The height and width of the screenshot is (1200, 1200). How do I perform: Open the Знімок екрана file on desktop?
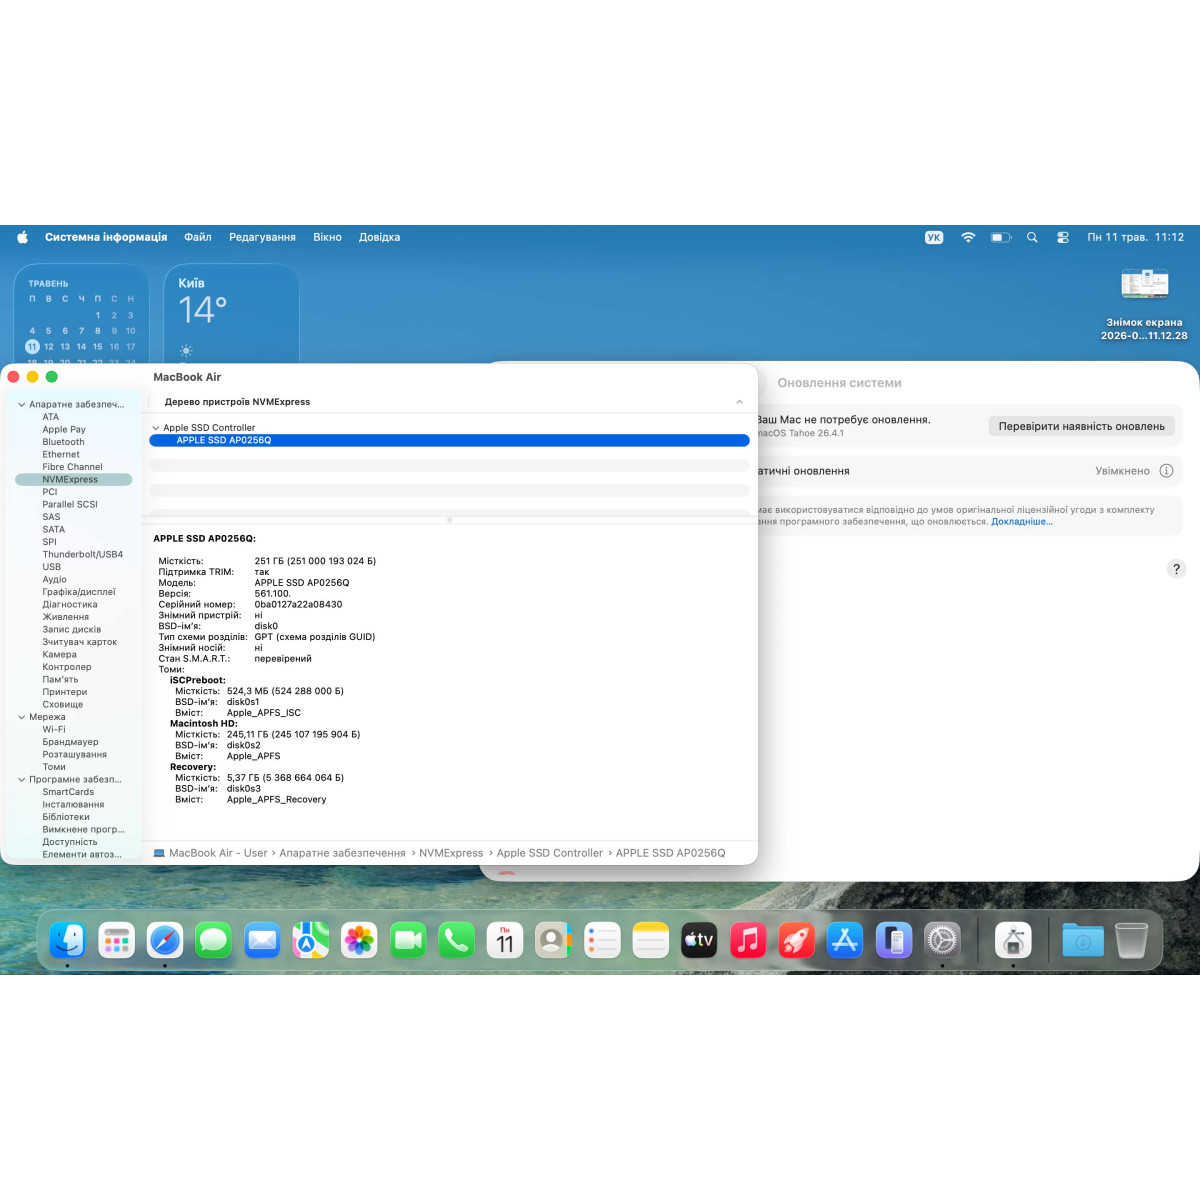pyautogui.click(x=1145, y=305)
